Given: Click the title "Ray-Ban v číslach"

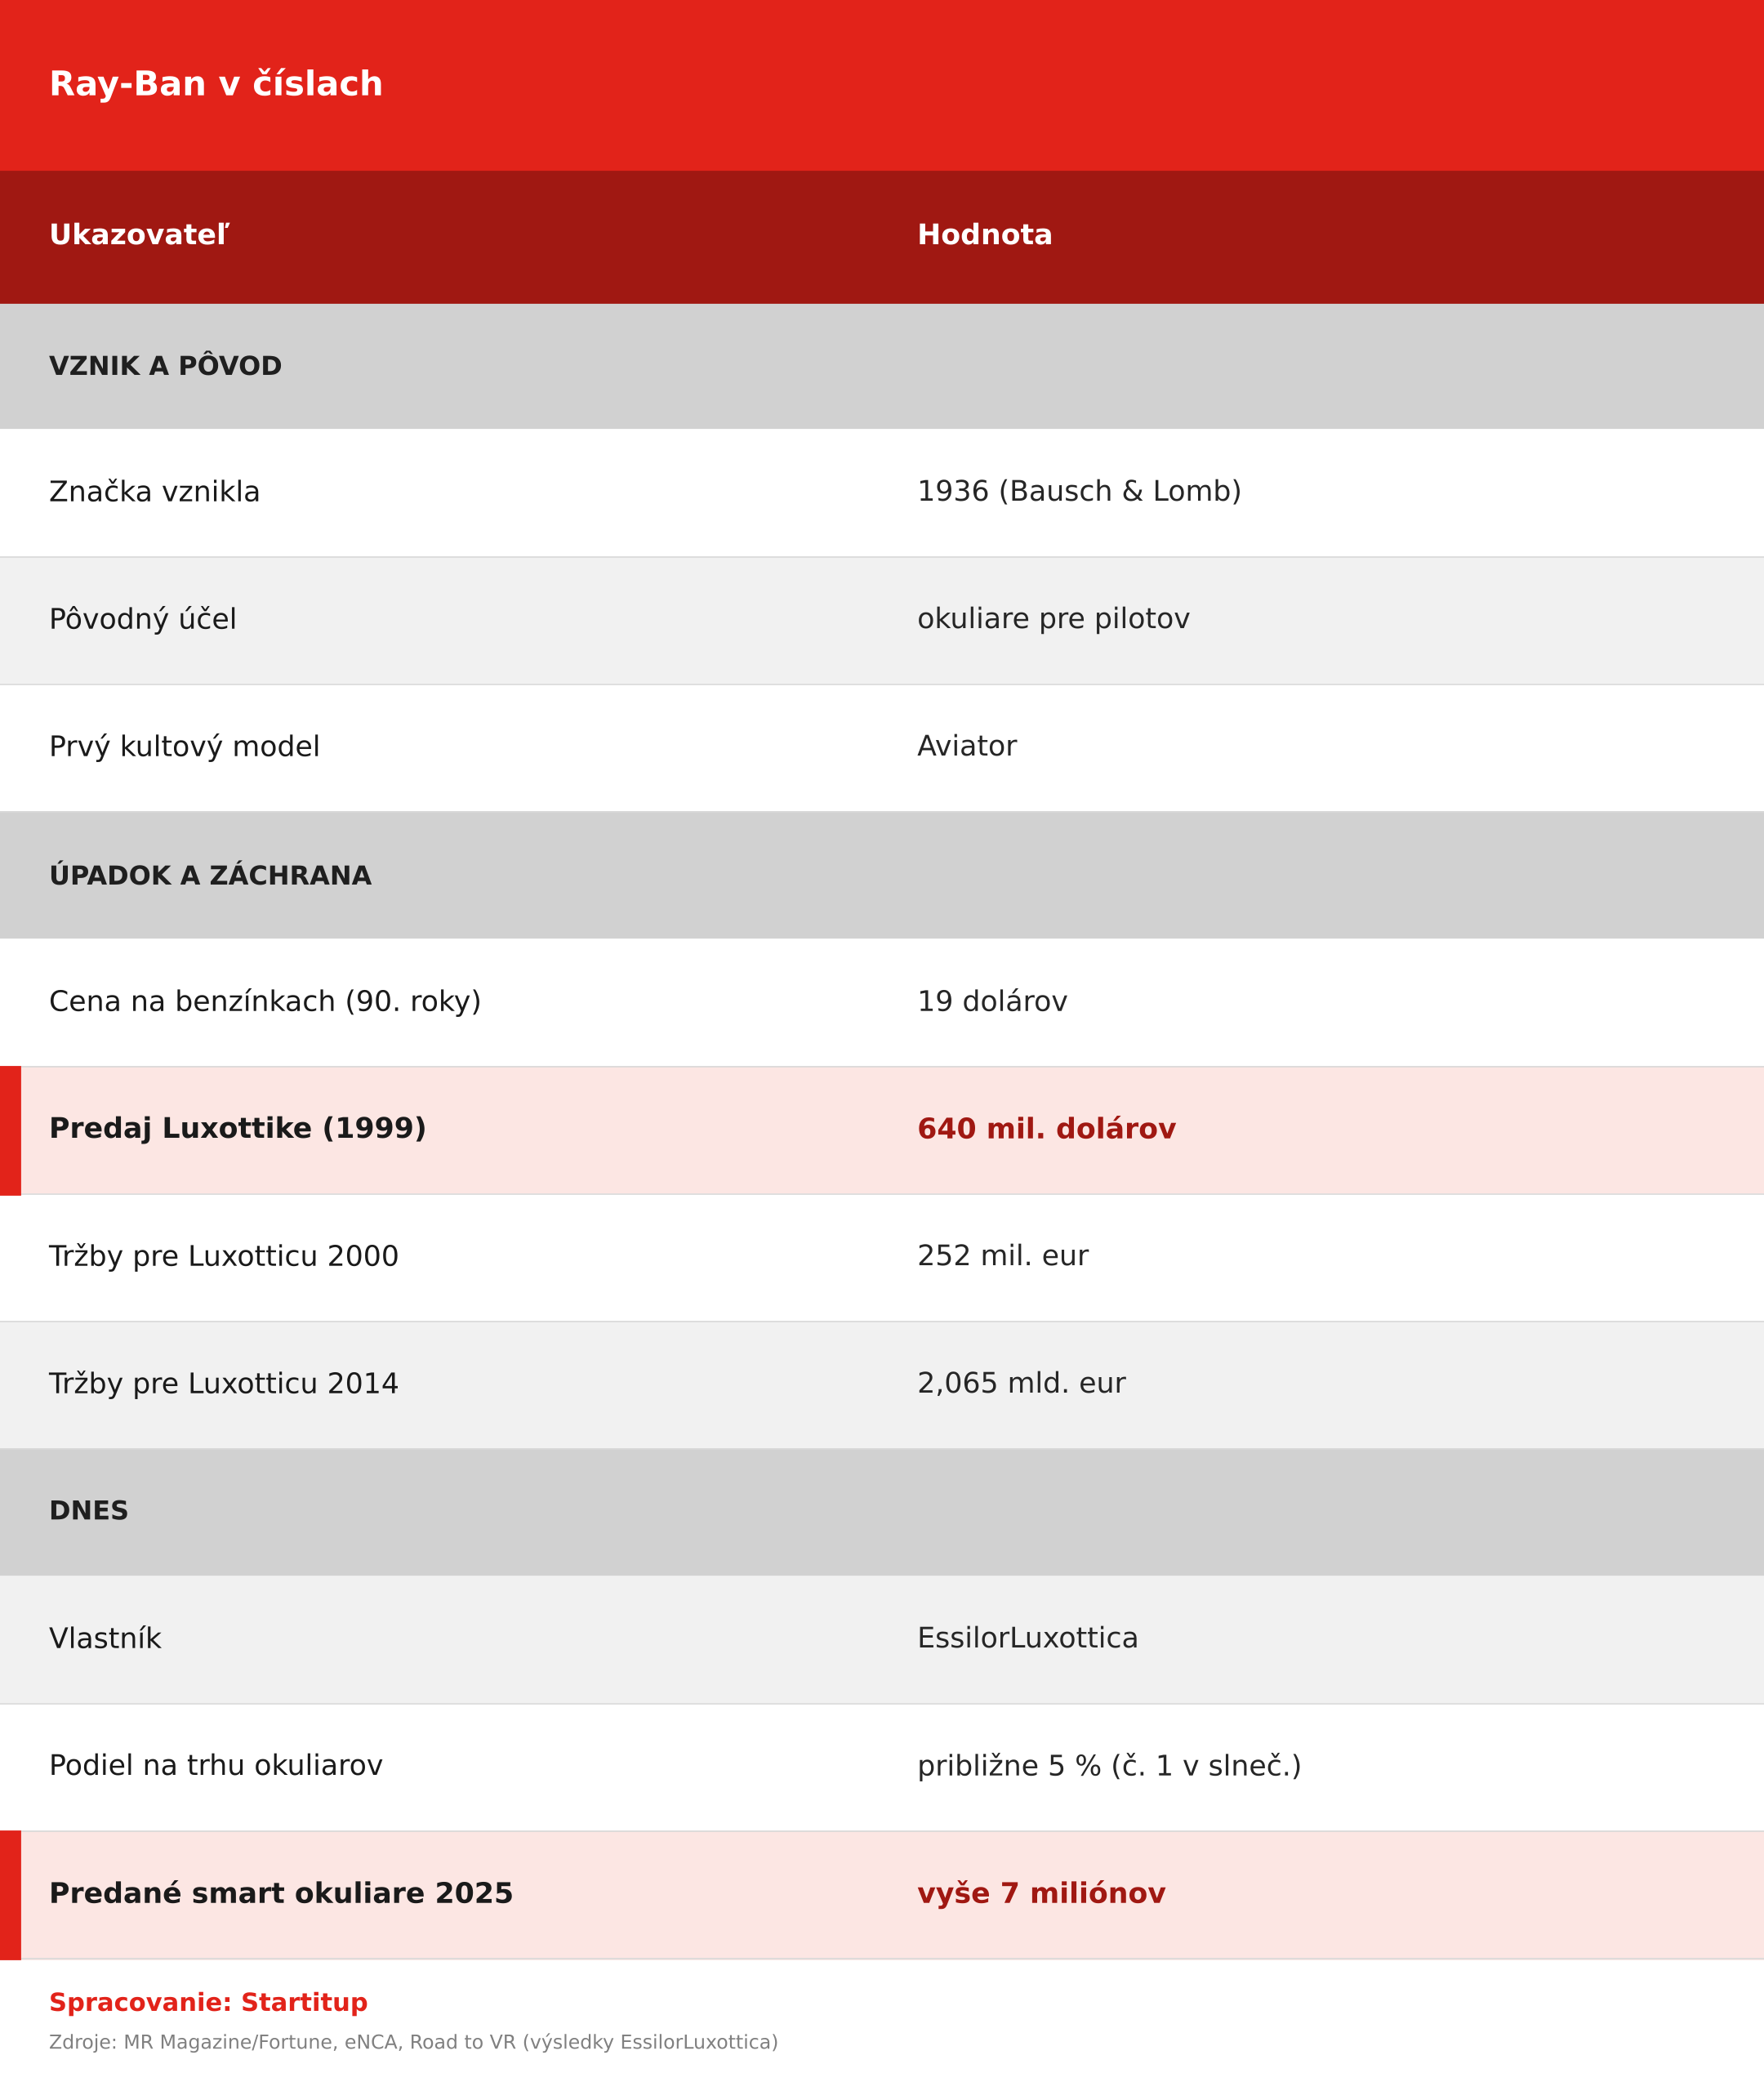Looking at the screenshot, I should tap(216, 85).
